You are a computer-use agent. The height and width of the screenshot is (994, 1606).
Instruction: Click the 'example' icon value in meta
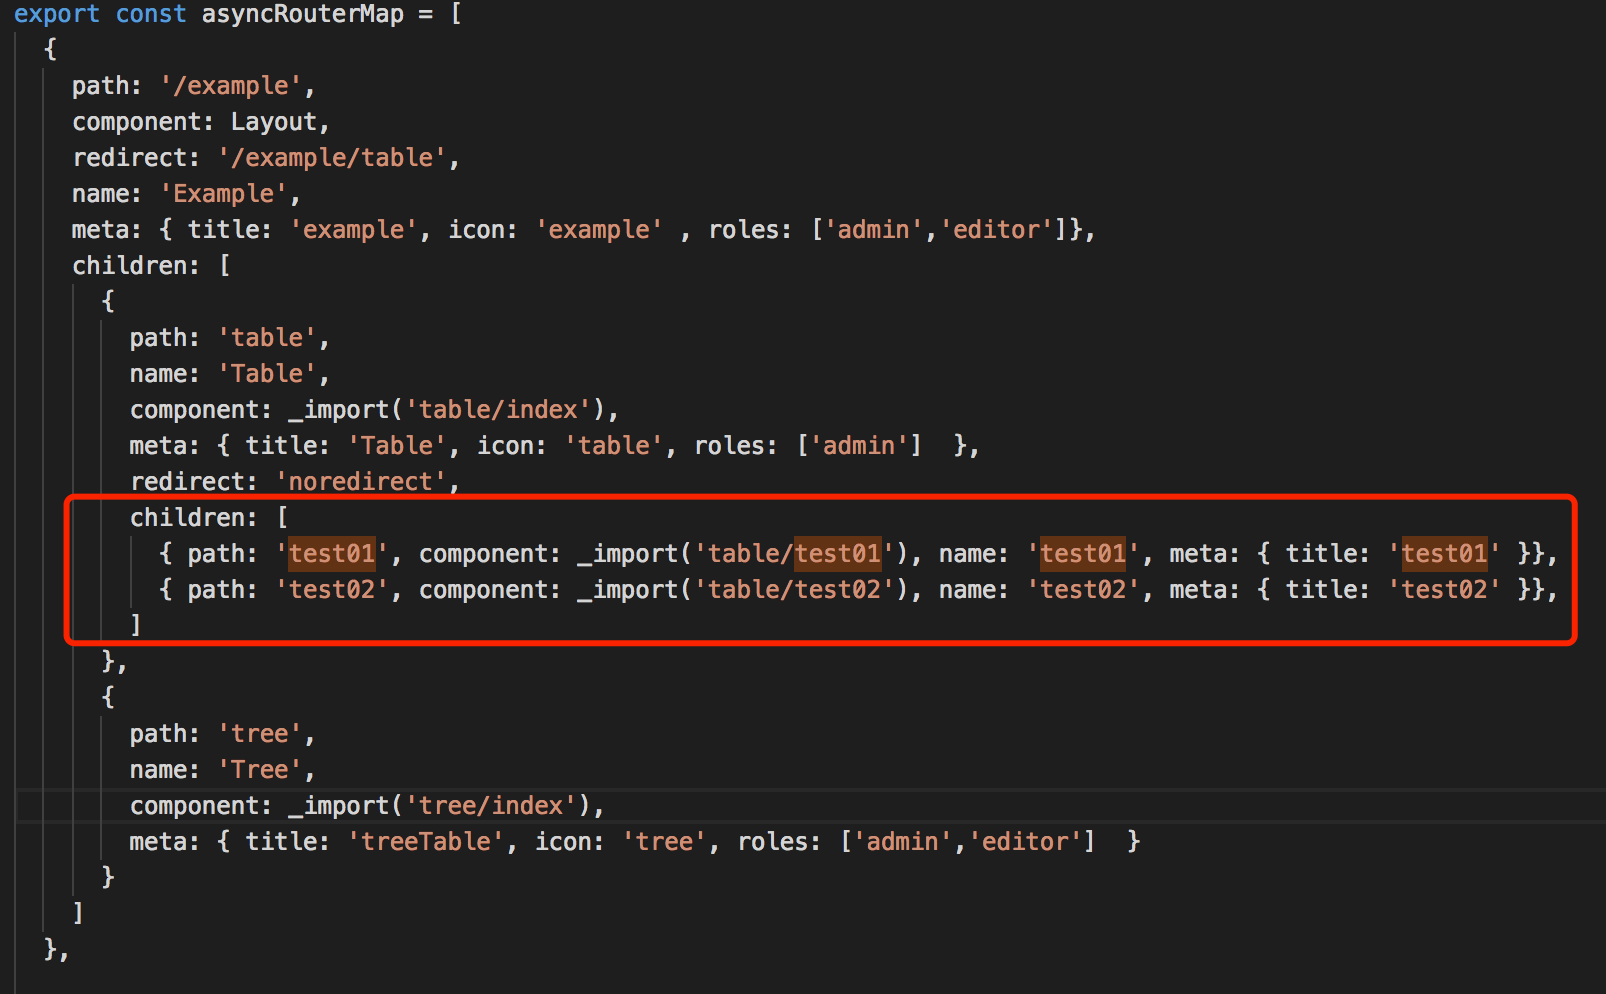click(598, 229)
